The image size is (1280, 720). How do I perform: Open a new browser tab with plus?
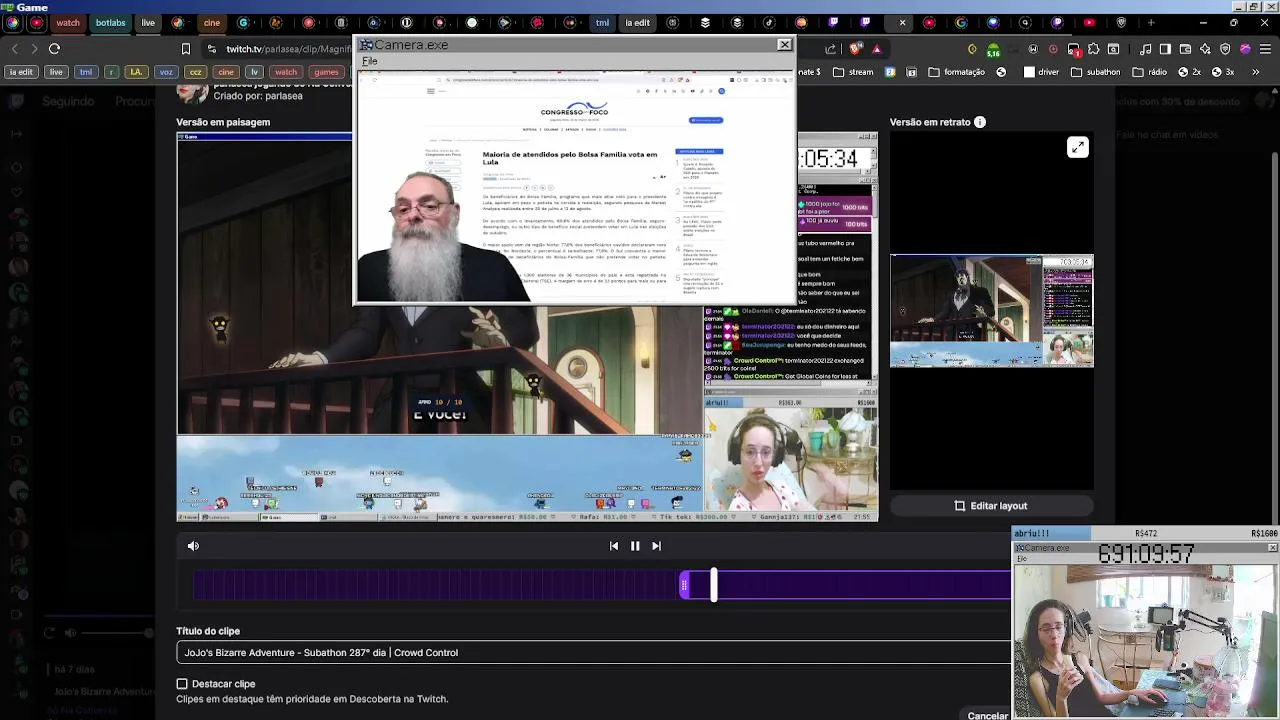(1151, 22)
